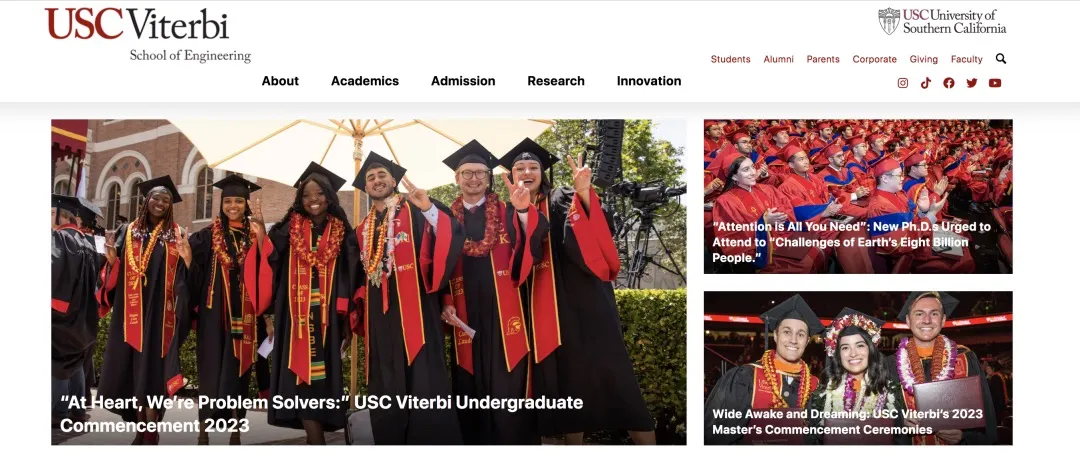Screen dimensions: 1080x459
Task: Visit the Corporate link
Action: click(875, 59)
